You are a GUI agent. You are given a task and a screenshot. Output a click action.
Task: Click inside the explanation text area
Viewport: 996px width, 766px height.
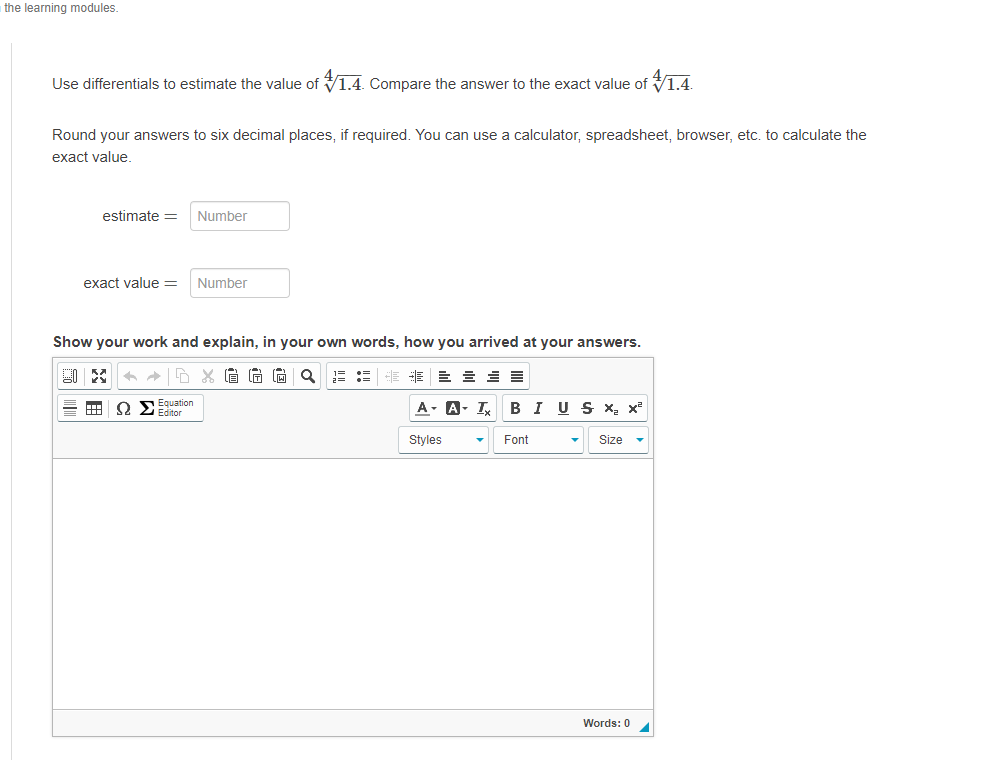[353, 584]
